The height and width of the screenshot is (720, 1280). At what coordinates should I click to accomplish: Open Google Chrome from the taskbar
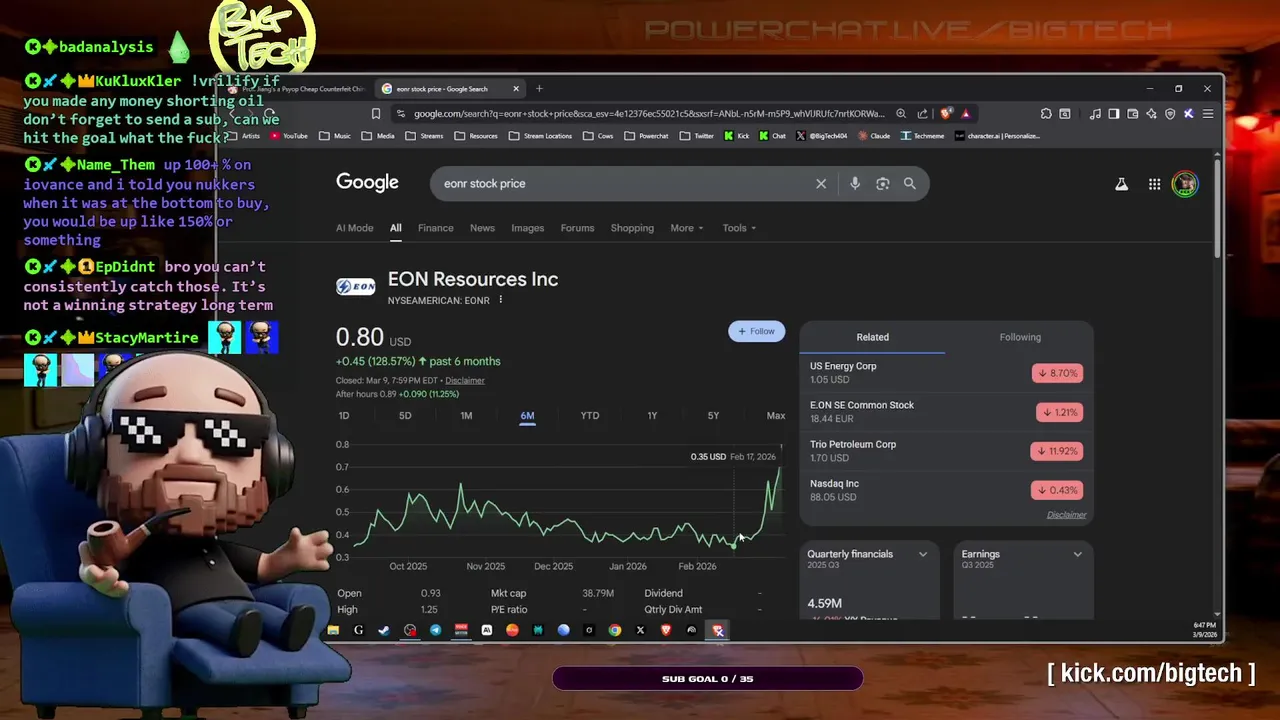(x=615, y=630)
